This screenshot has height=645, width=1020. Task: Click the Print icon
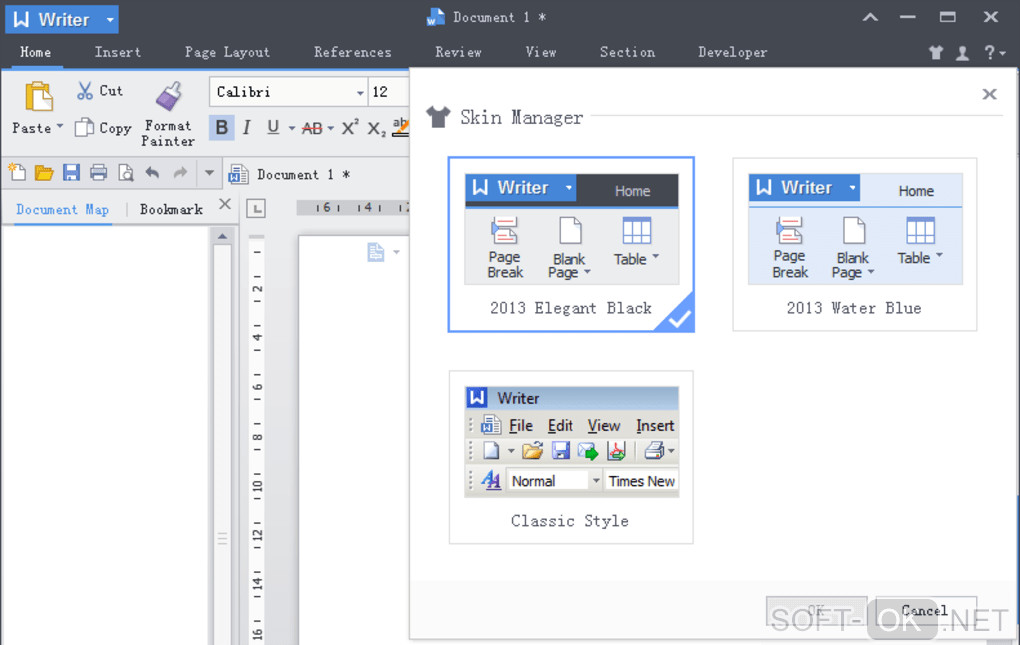coord(98,172)
